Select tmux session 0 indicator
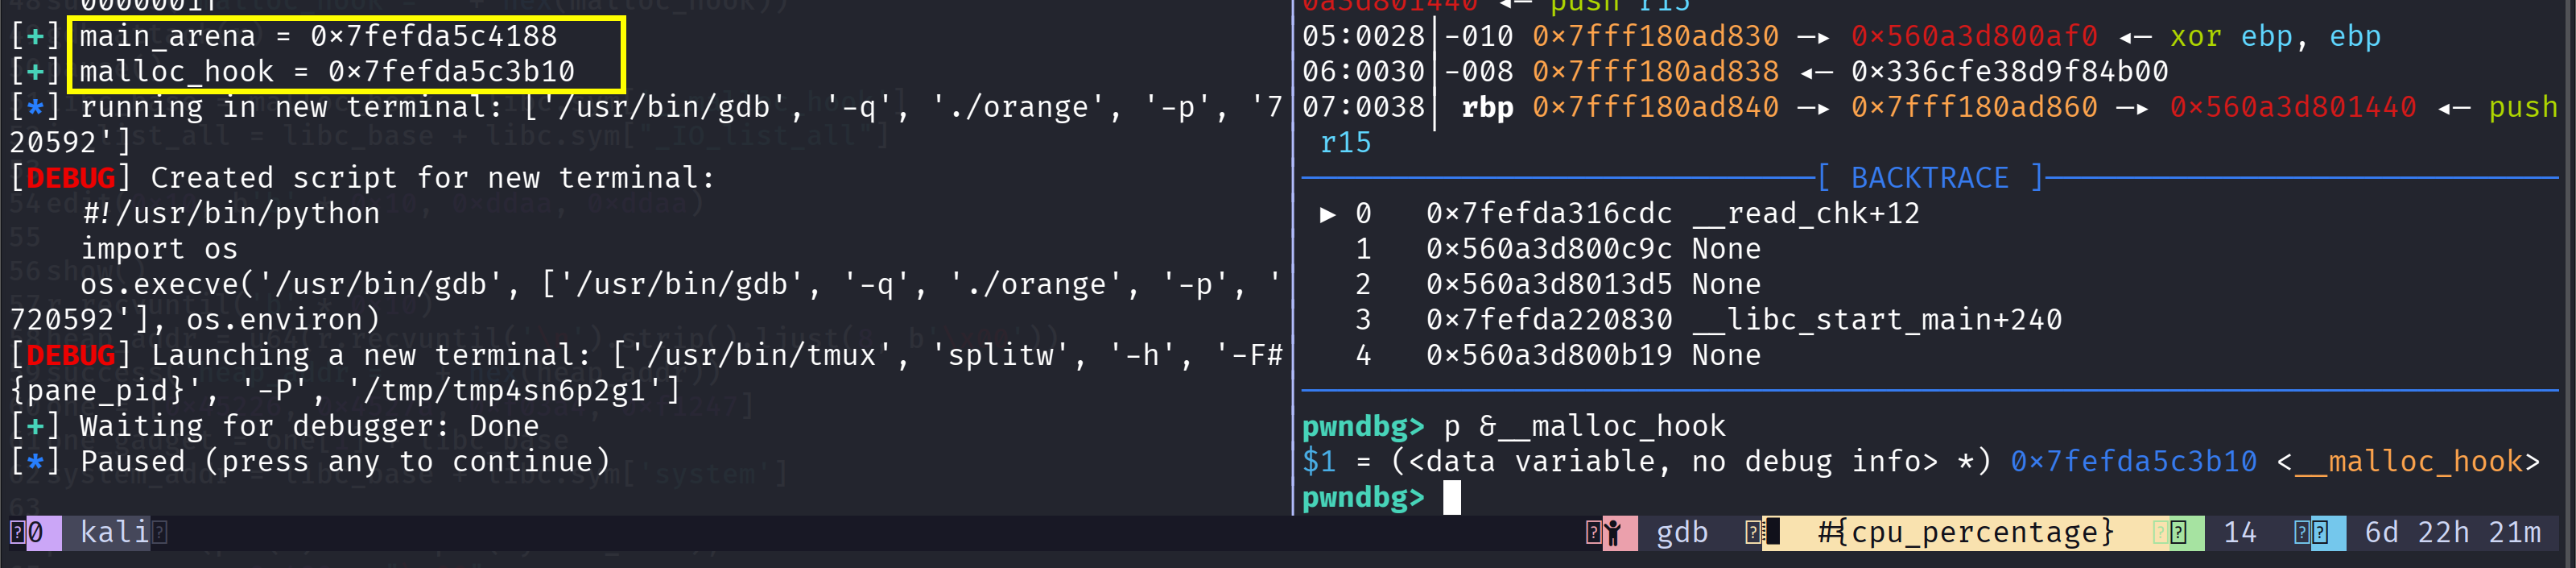Viewport: 2576px width, 568px height. [x=35, y=532]
